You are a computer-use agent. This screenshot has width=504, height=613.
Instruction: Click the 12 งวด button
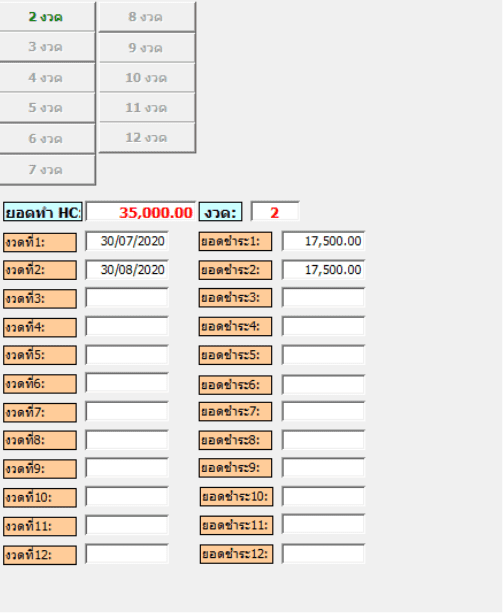pyautogui.click(x=147, y=138)
